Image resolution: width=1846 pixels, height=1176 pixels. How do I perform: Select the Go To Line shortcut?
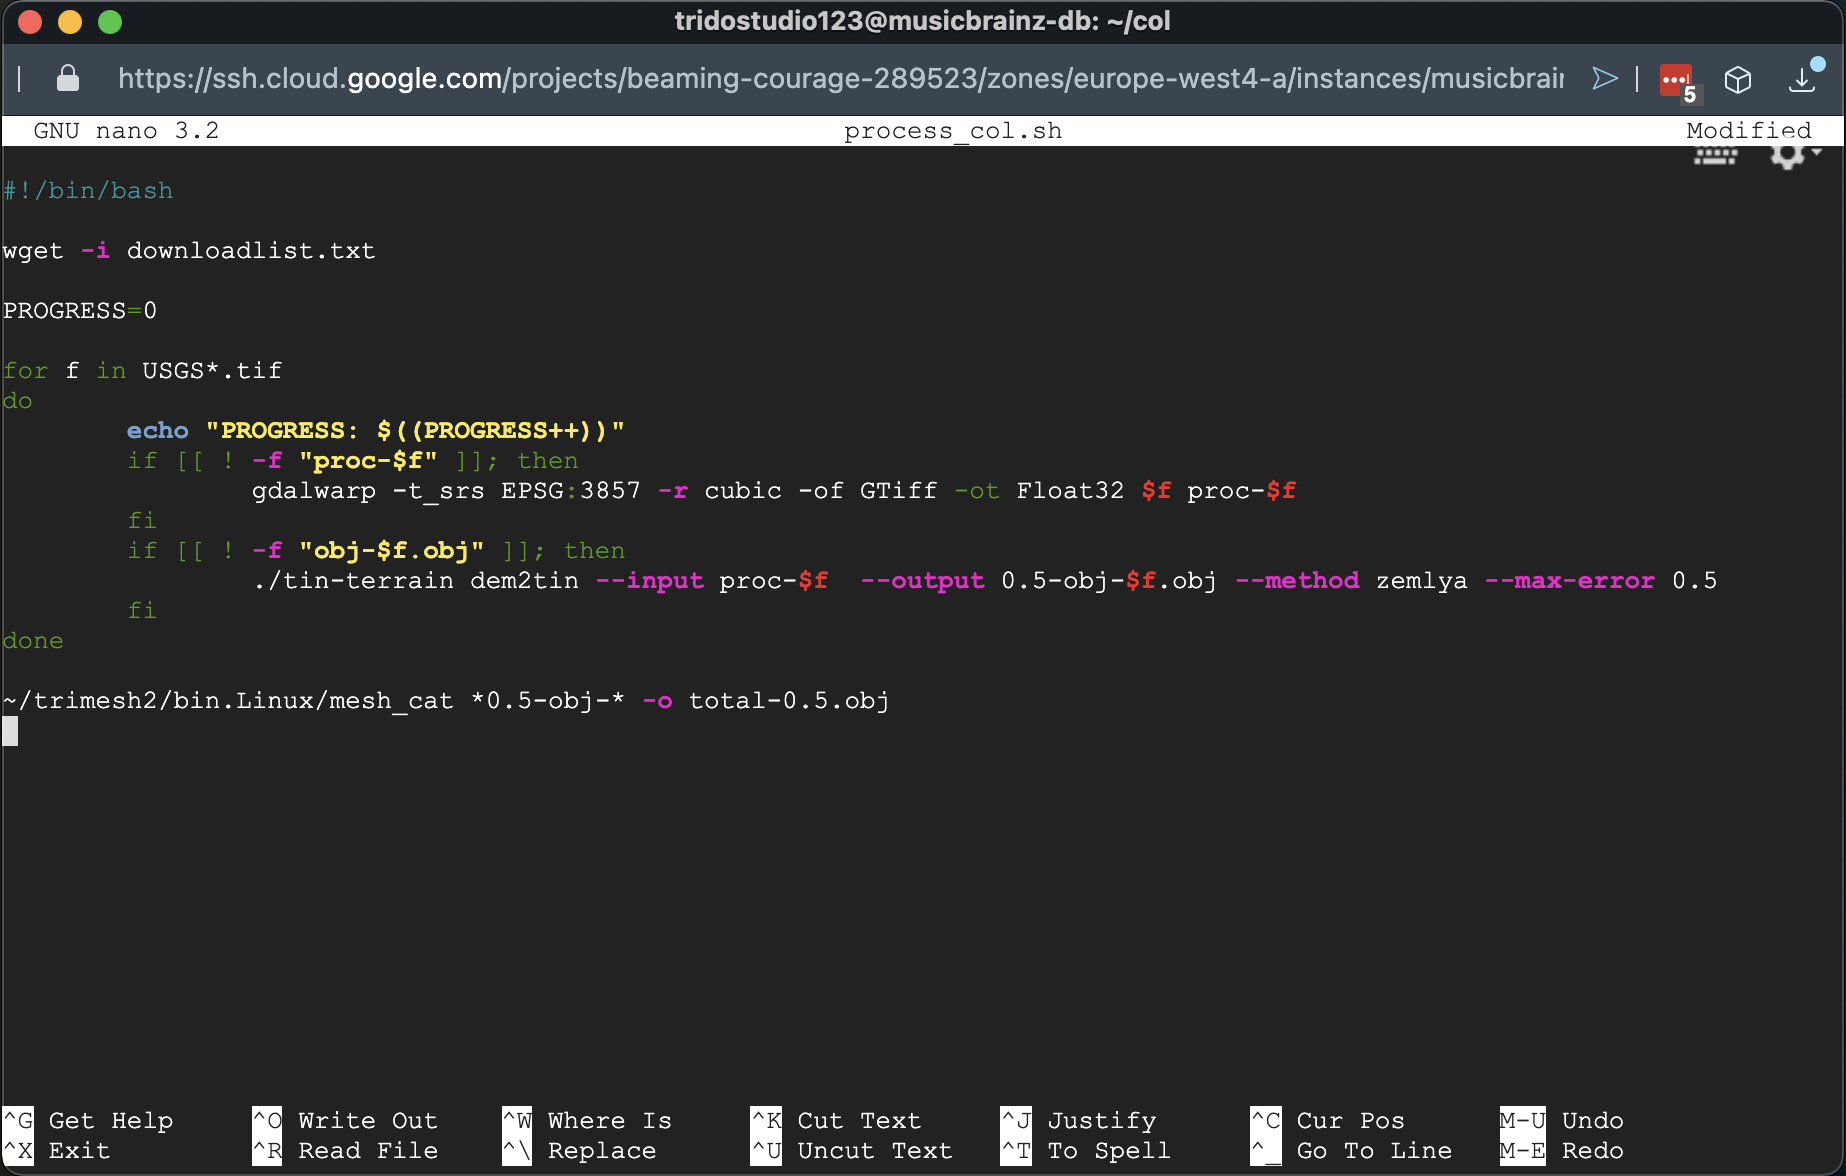(1373, 1151)
